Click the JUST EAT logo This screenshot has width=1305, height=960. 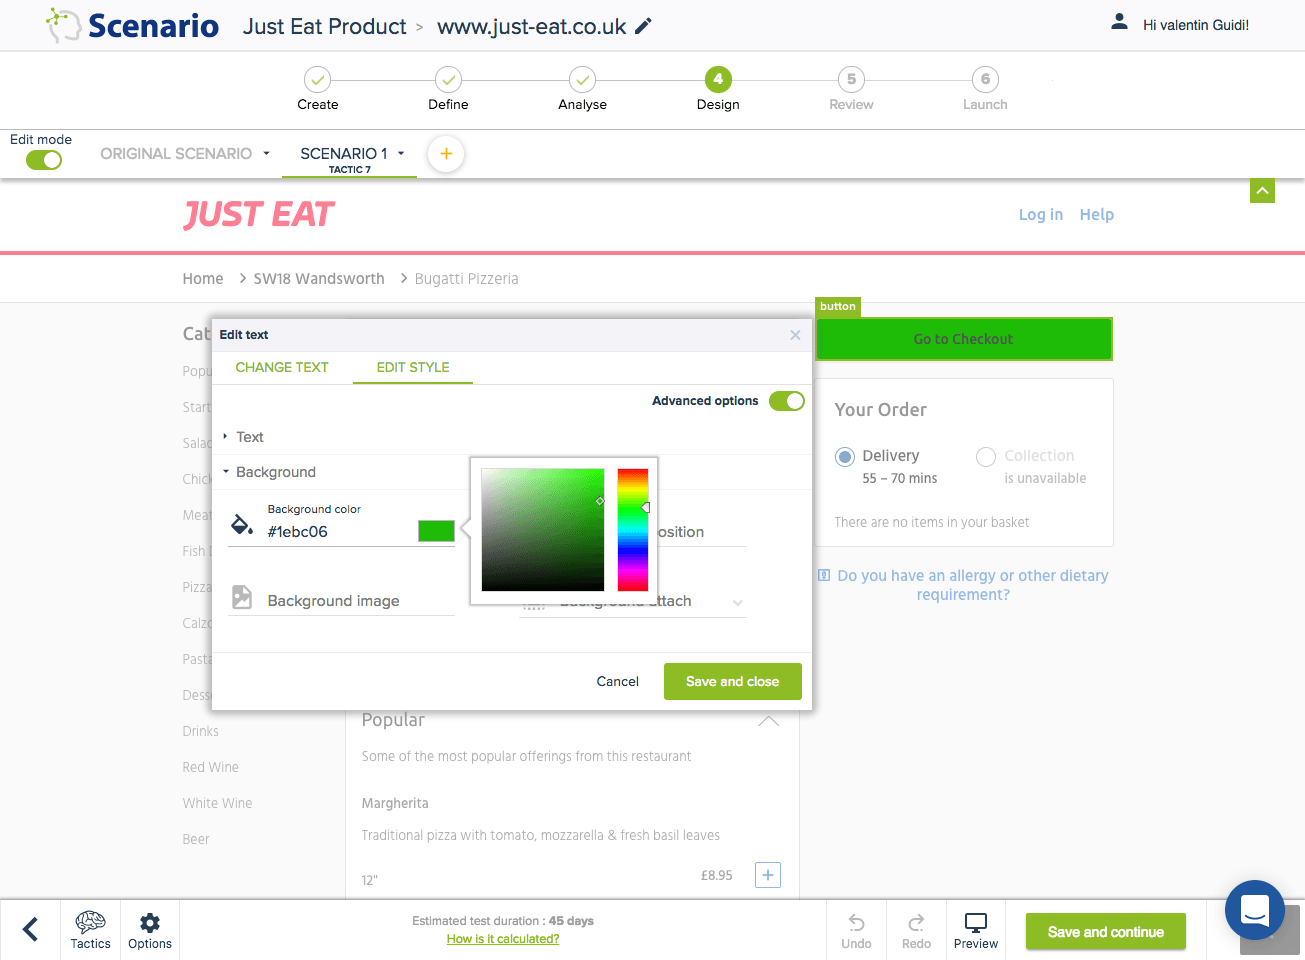(259, 215)
